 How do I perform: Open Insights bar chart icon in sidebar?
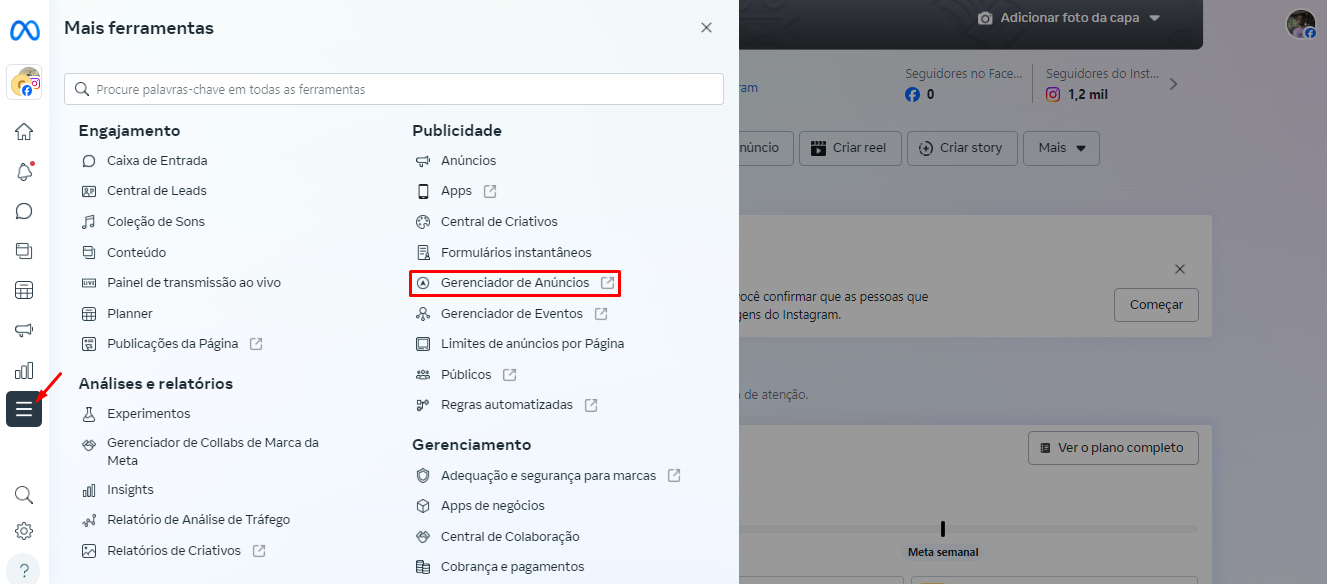[x=24, y=371]
